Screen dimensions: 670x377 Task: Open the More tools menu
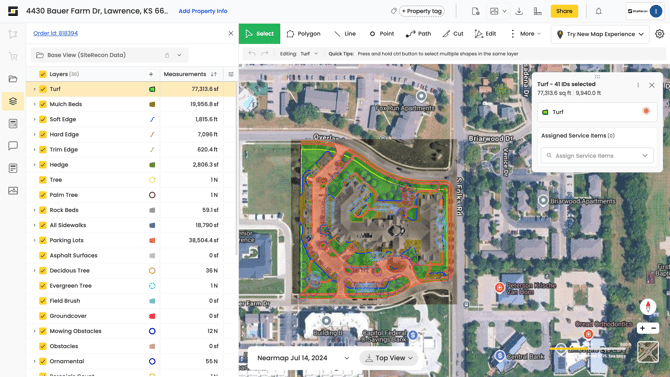pos(526,34)
